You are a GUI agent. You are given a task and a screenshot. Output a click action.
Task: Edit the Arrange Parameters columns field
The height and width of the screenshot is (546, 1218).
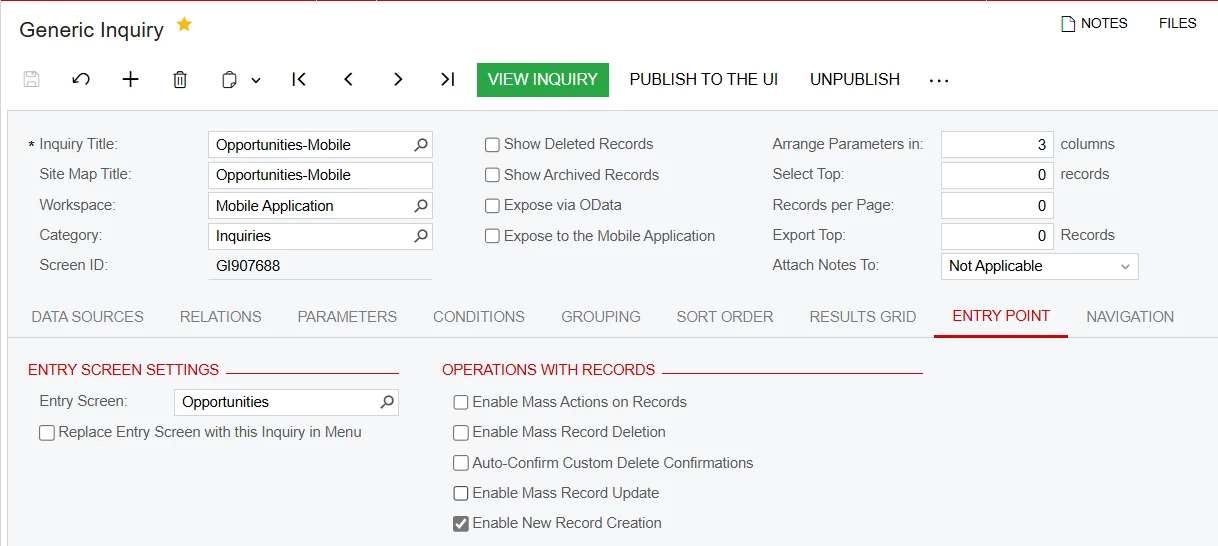[x=997, y=145]
